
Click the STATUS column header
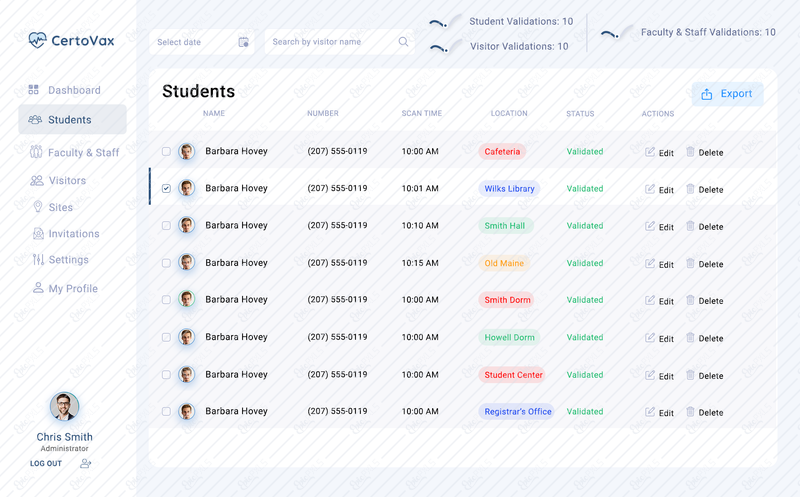click(x=580, y=114)
